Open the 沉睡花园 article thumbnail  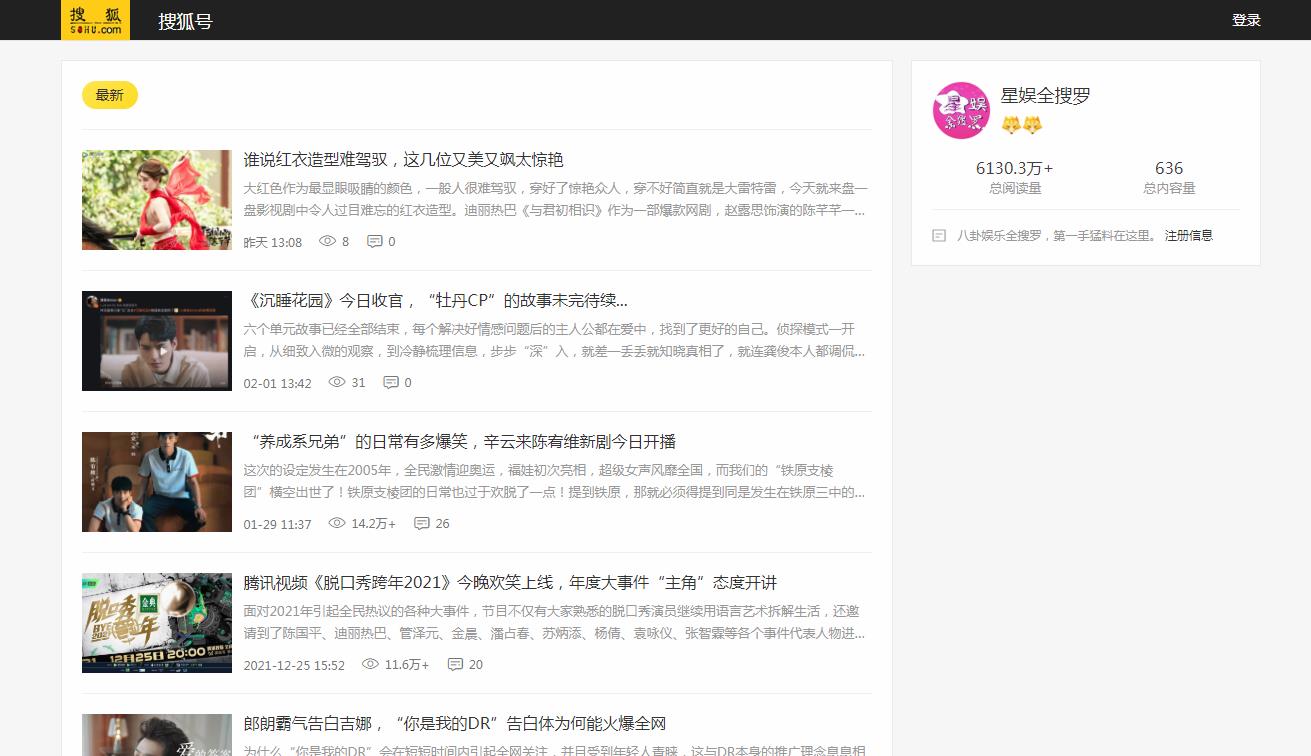click(157, 341)
